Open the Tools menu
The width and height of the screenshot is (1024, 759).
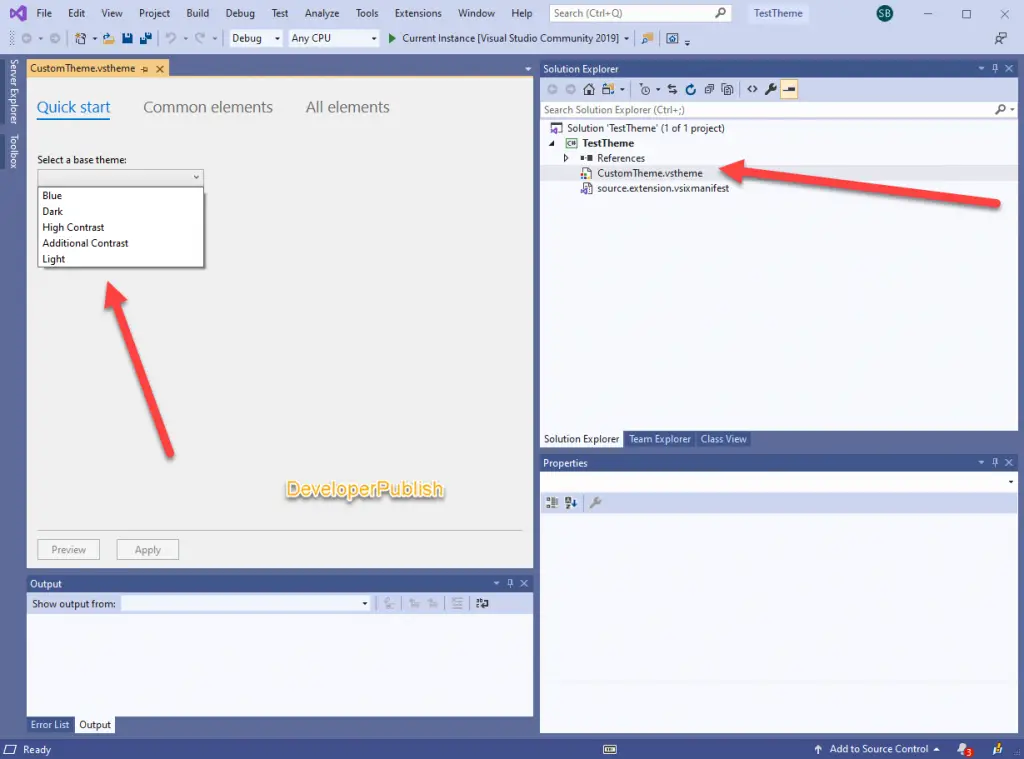click(367, 13)
